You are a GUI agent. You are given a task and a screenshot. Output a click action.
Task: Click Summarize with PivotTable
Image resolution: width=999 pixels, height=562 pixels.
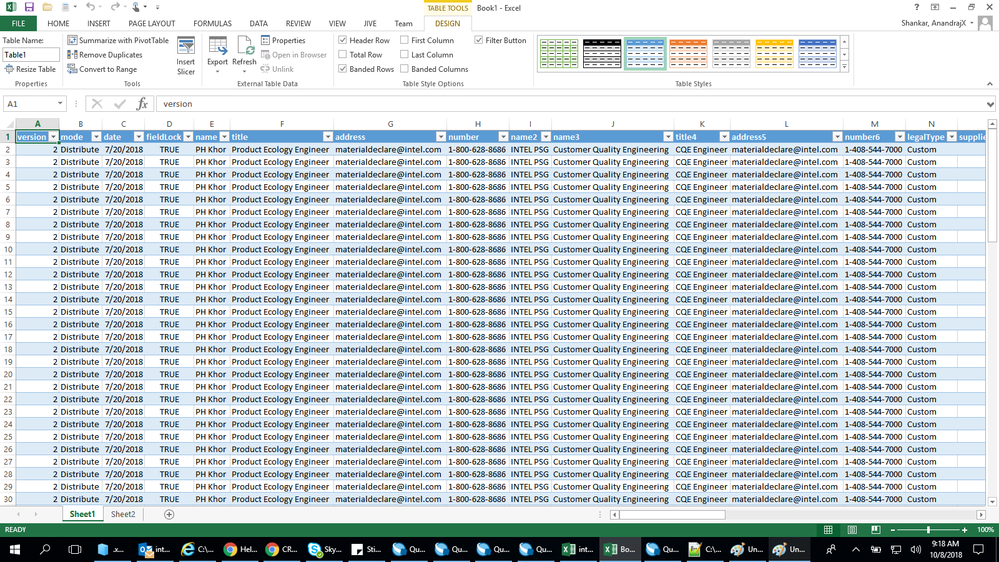pos(118,41)
